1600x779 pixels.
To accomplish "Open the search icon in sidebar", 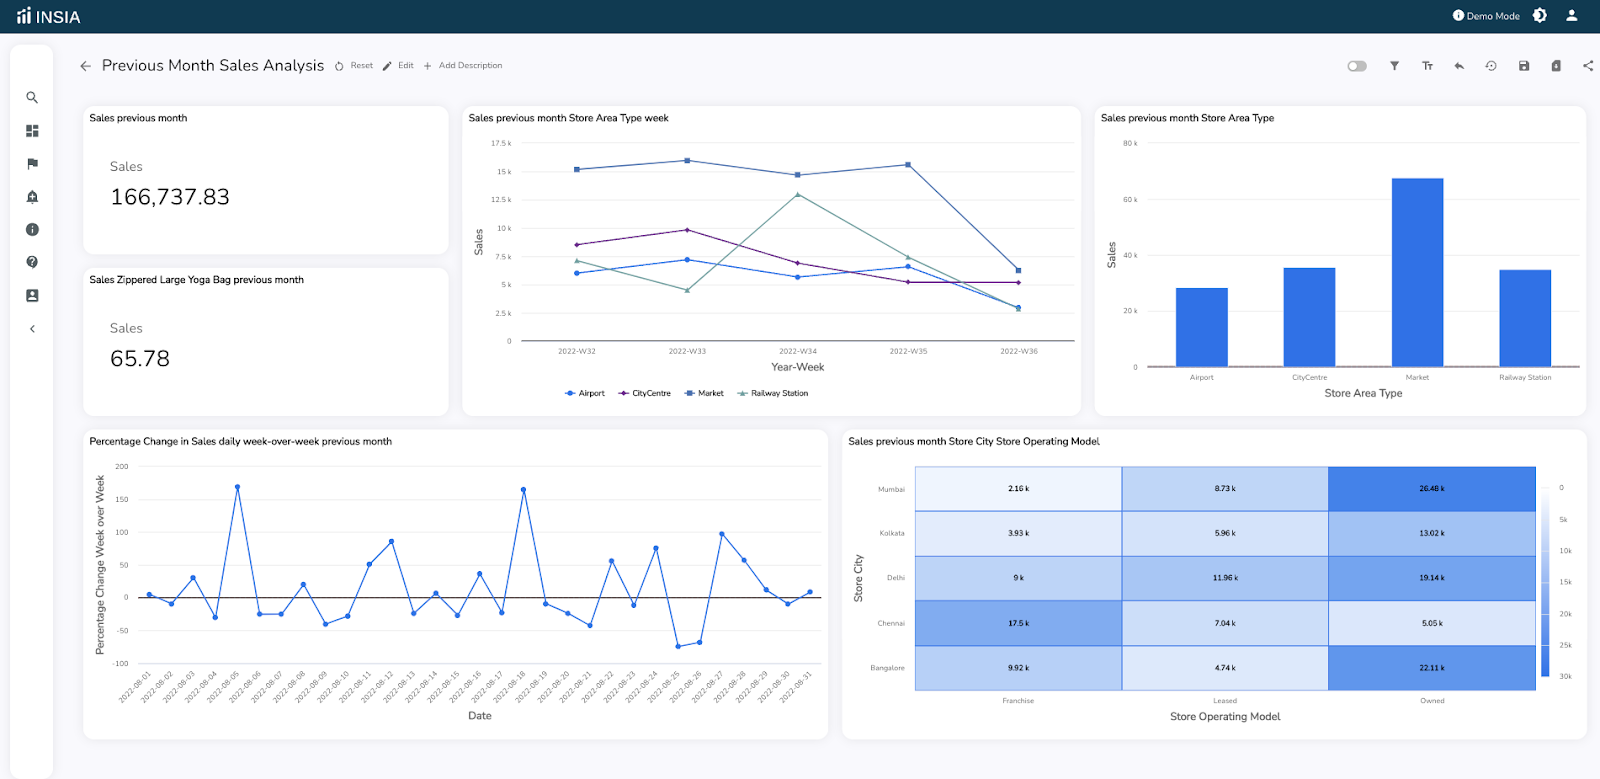I will coord(32,98).
